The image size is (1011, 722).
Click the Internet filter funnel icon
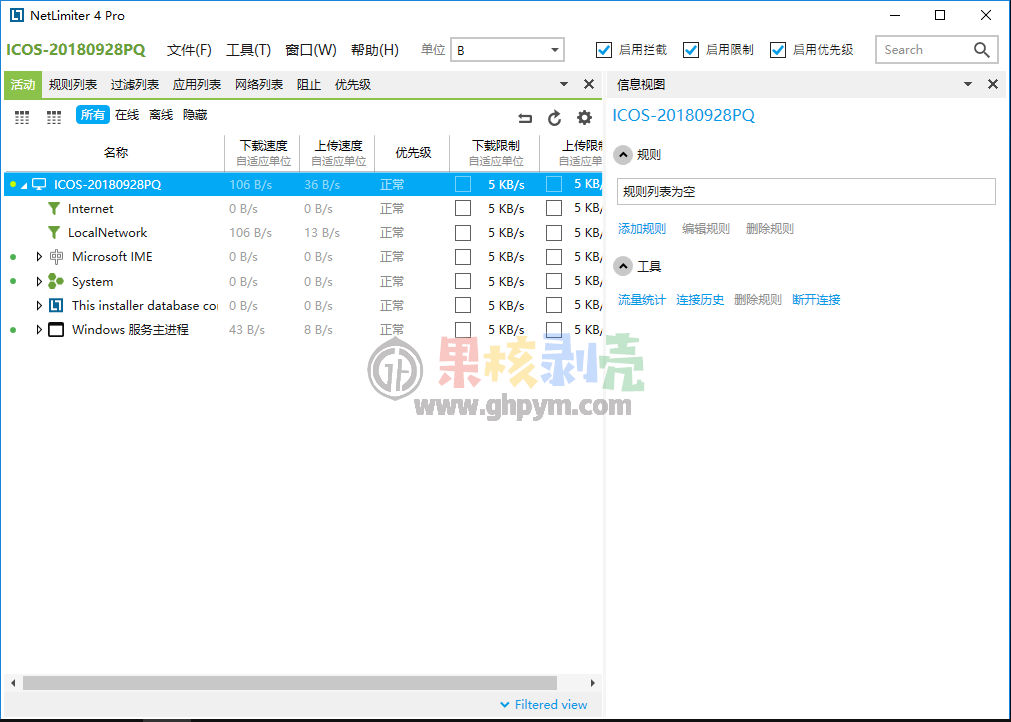point(54,208)
